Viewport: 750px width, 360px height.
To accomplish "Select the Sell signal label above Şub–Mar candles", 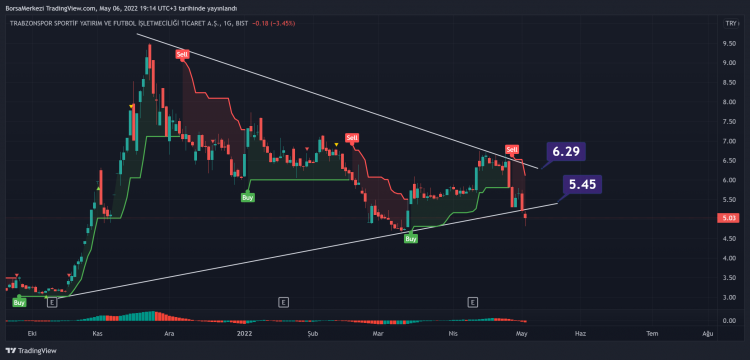I will click(x=352, y=138).
